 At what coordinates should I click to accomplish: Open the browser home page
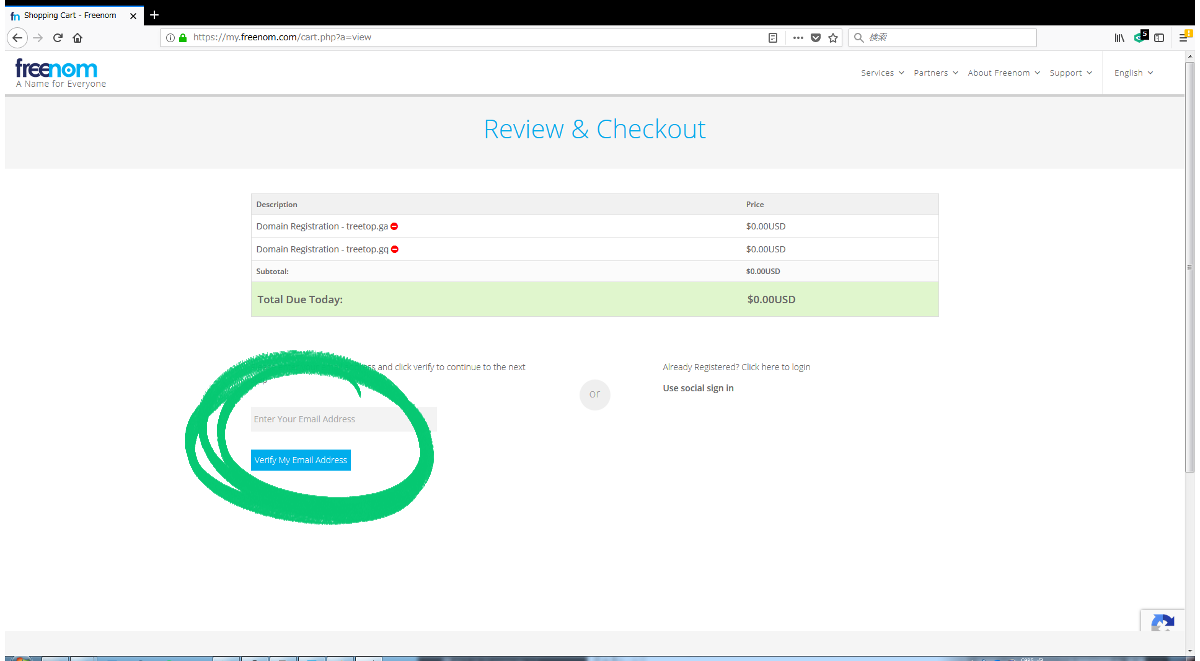[x=77, y=37]
